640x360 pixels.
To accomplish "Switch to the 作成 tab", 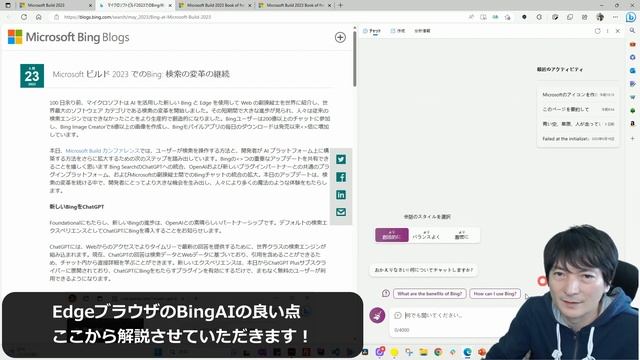I will pyautogui.click(x=398, y=31).
